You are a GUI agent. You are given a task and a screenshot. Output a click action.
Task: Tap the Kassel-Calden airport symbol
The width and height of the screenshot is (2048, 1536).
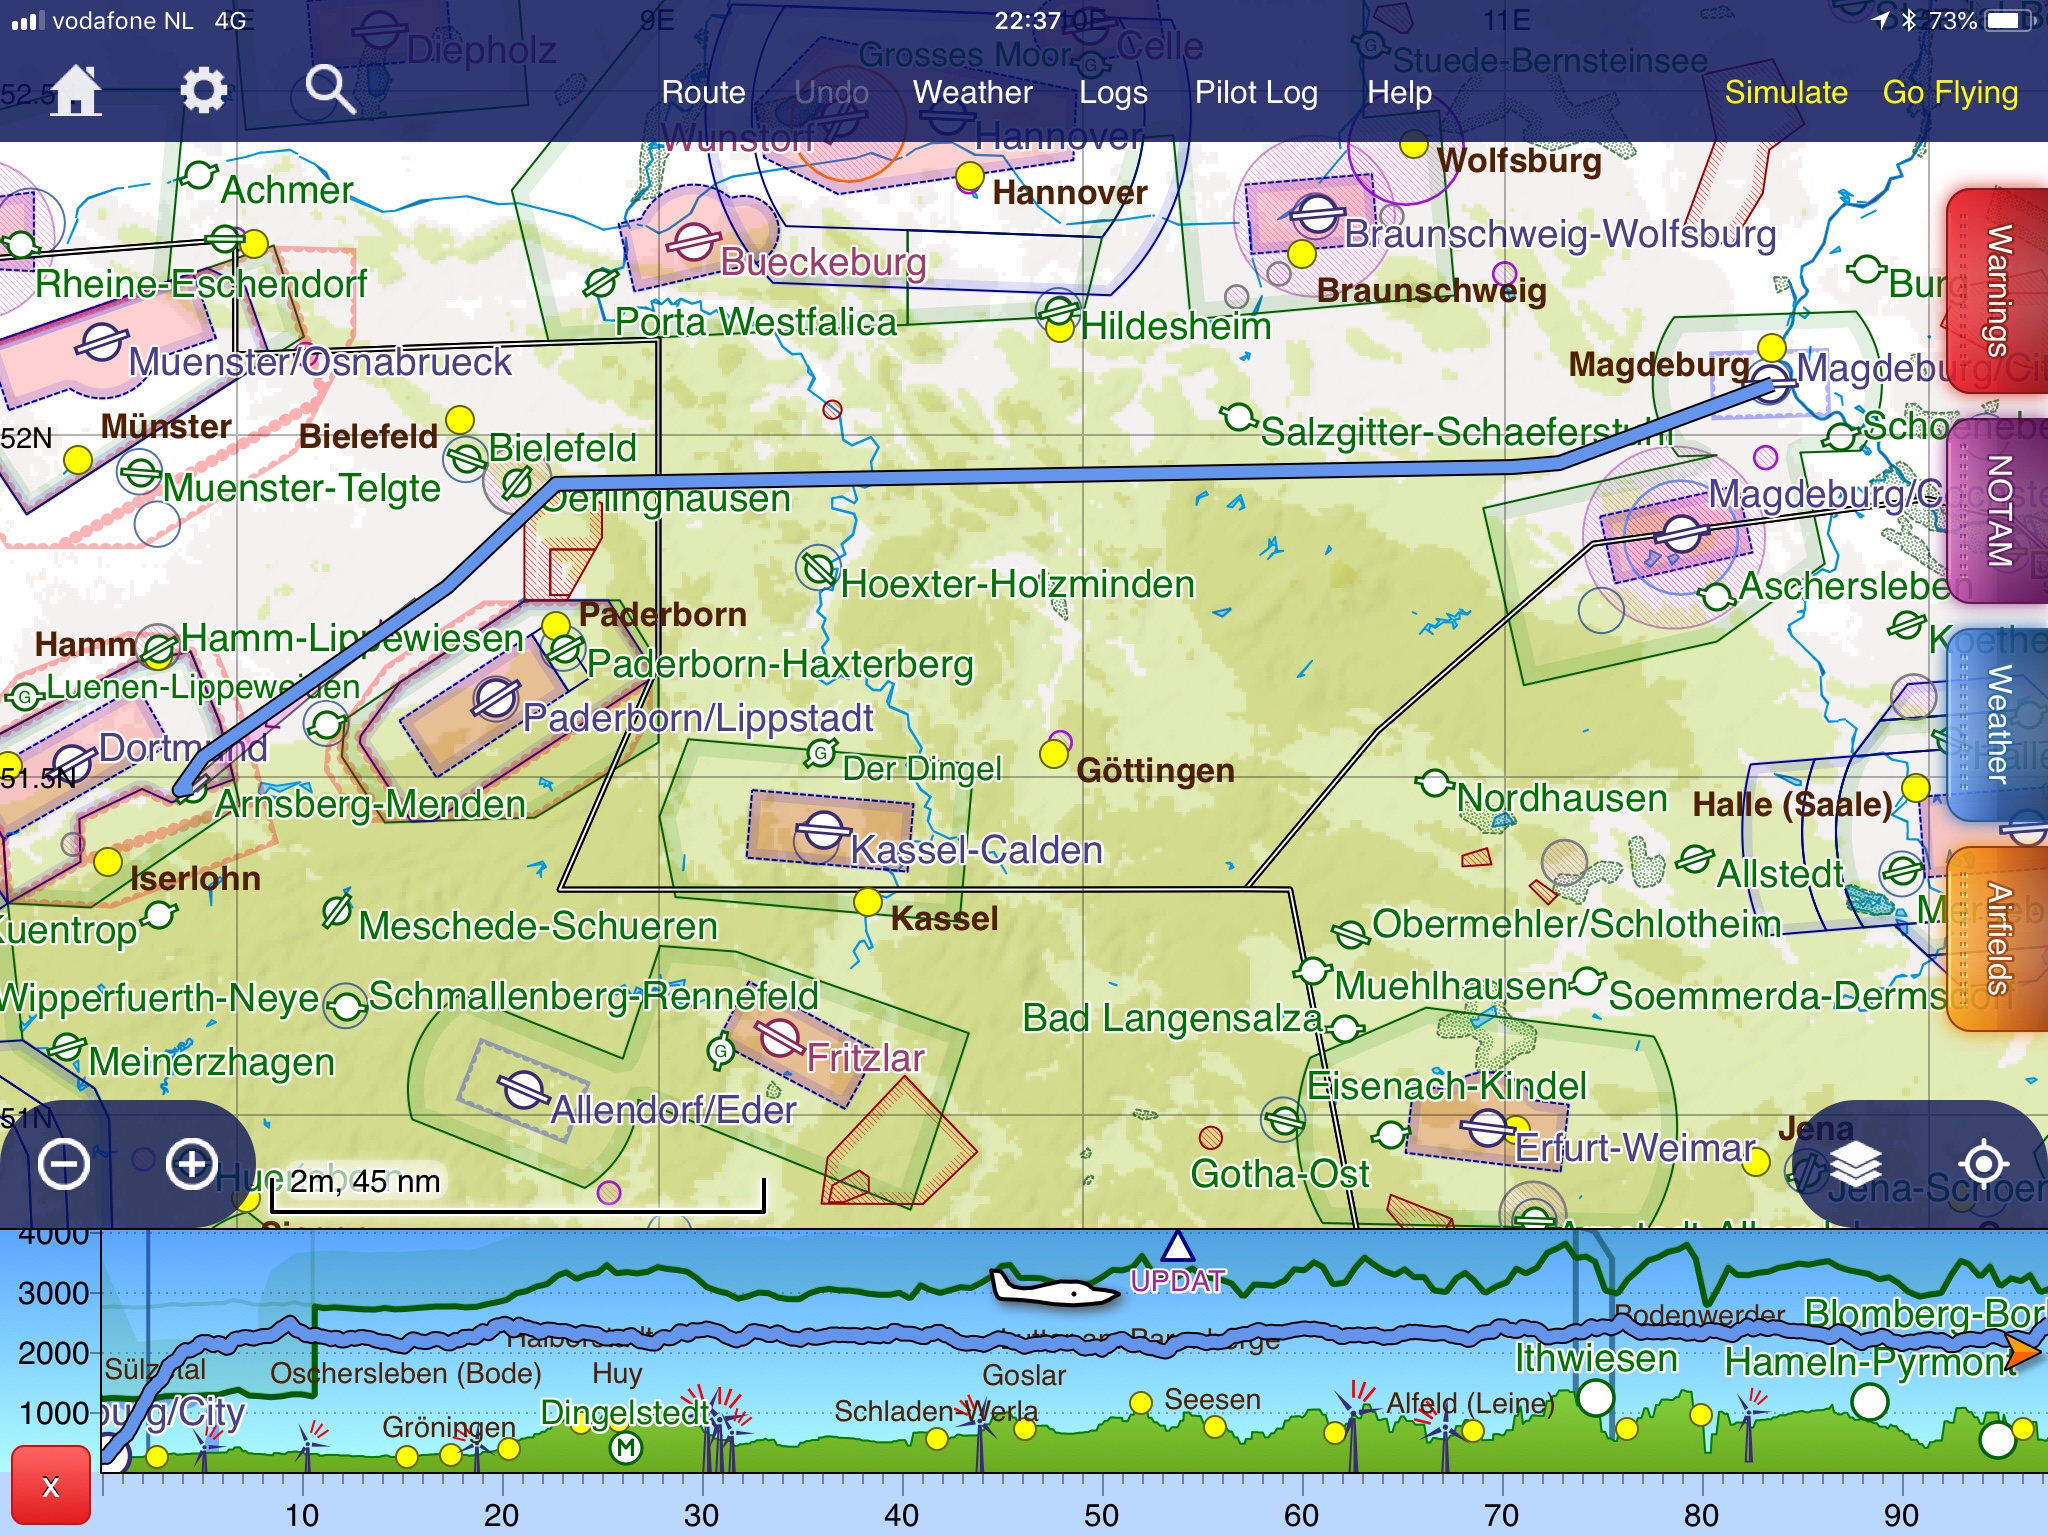822,829
